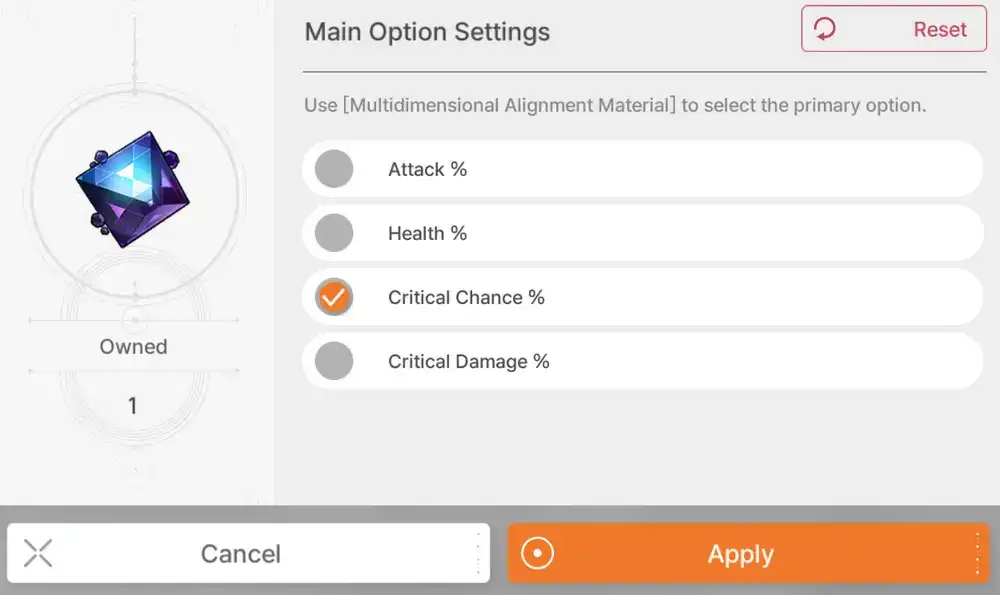Toggle the checked Critical Chance % option
This screenshot has height=595, width=1000.
[334, 297]
